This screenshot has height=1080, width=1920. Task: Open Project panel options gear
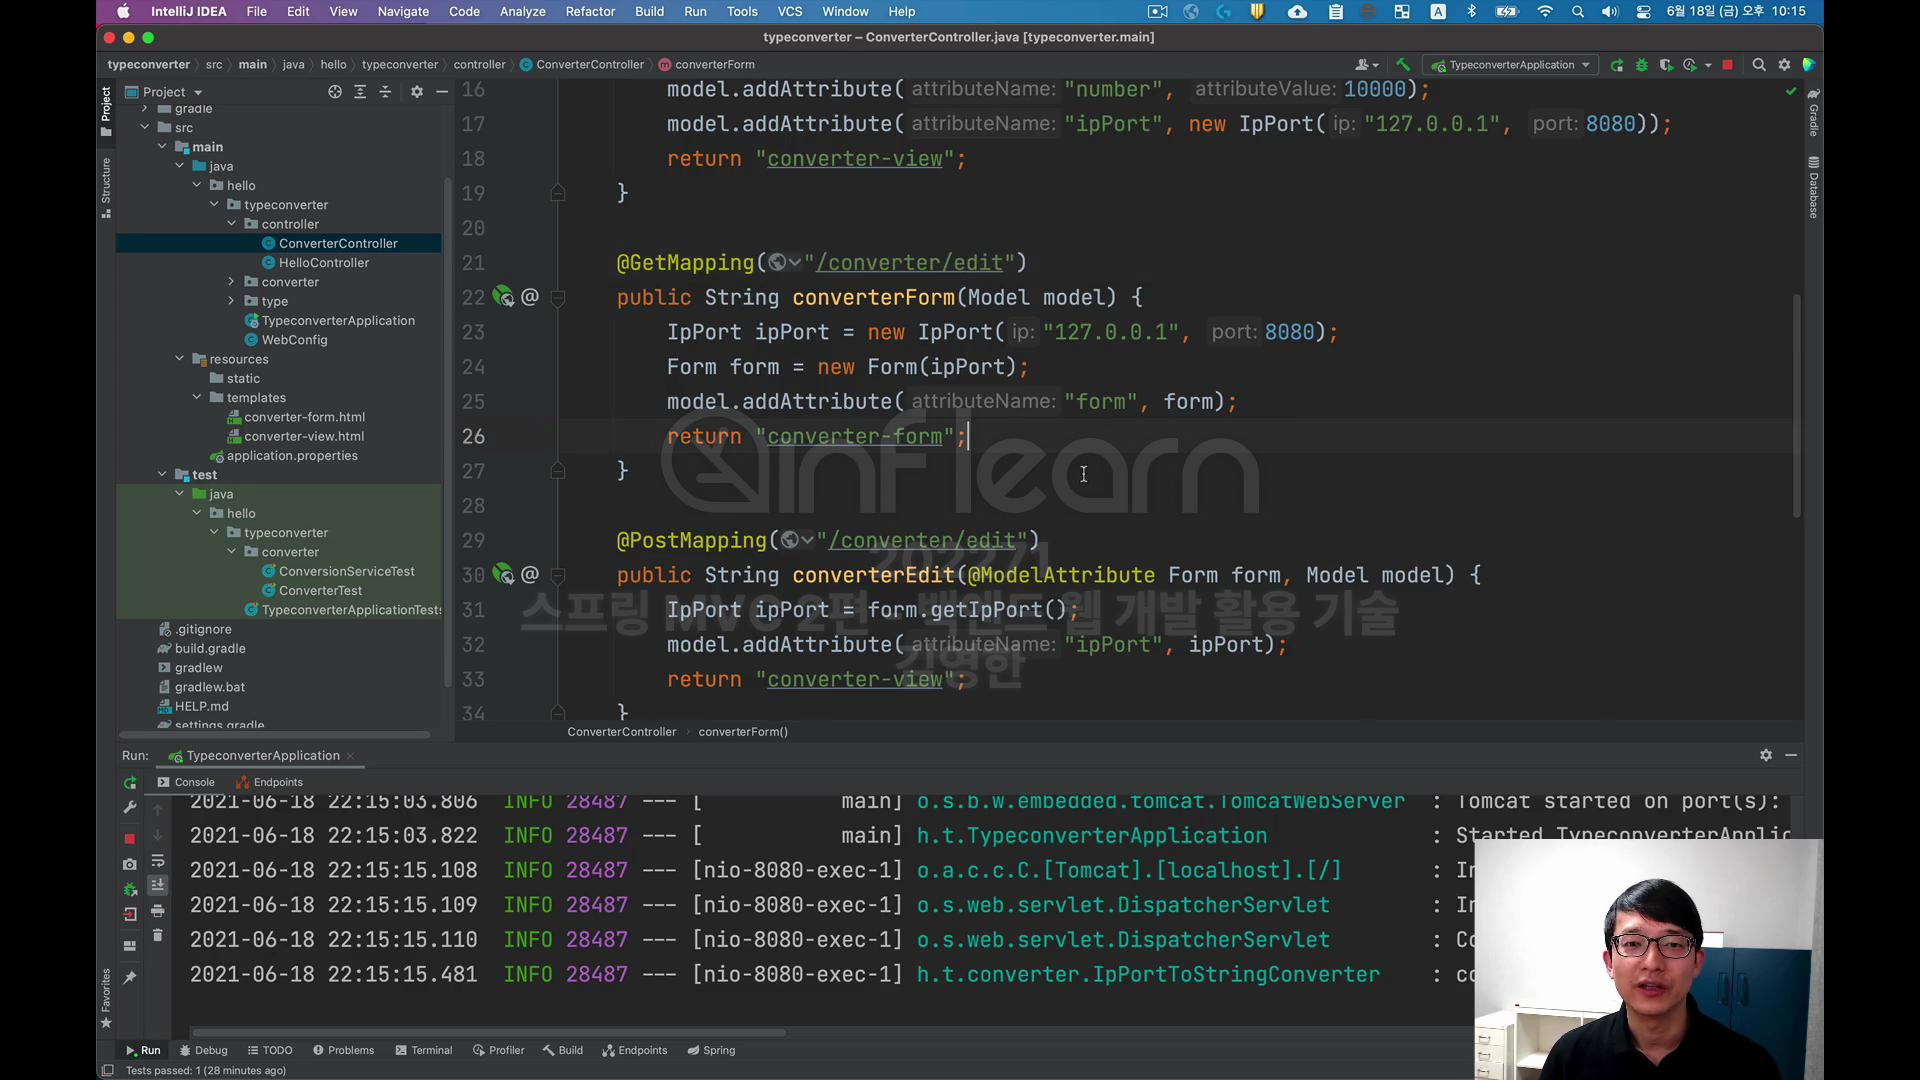[x=417, y=92]
